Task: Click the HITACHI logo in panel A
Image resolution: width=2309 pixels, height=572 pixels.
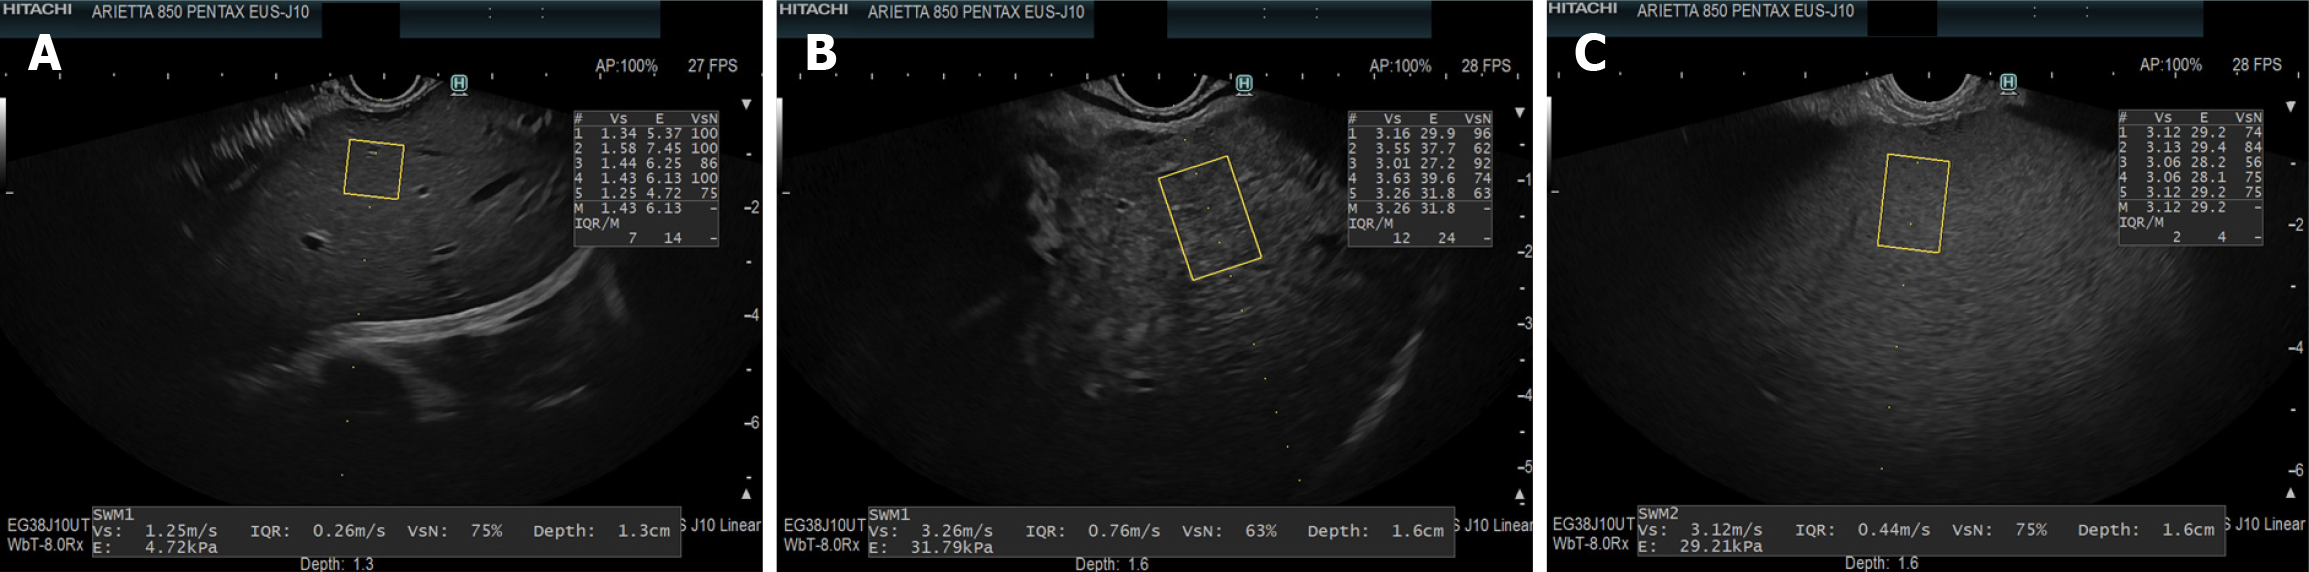Action: tap(36, 10)
